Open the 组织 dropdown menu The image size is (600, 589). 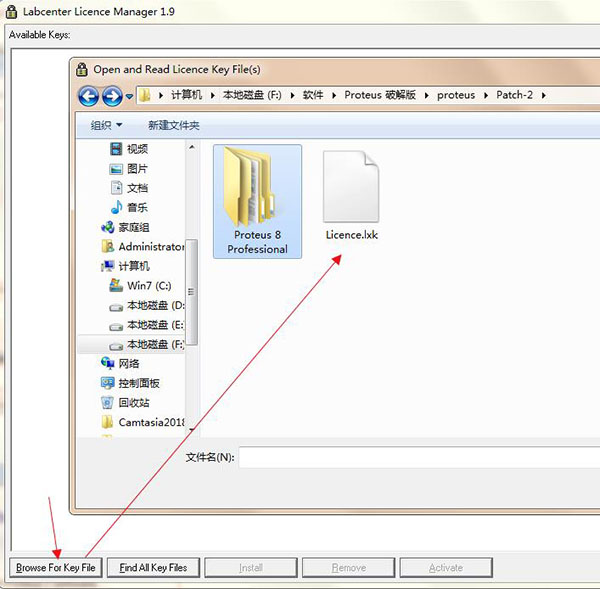[x=106, y=125]
